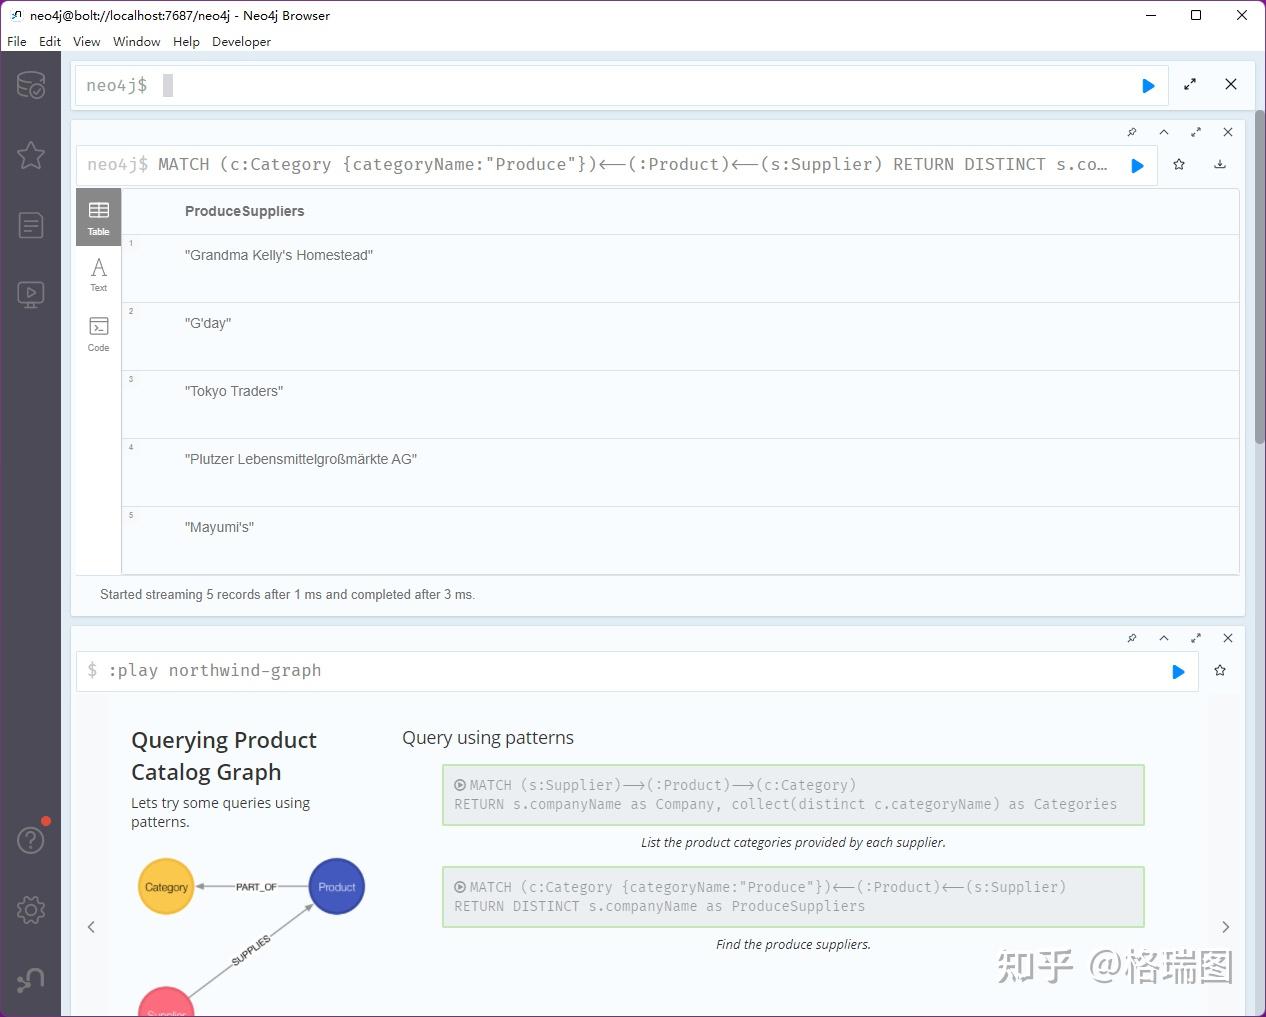
Task: Fullscreen the MATCH result frame
Action: coord(1196,132)
